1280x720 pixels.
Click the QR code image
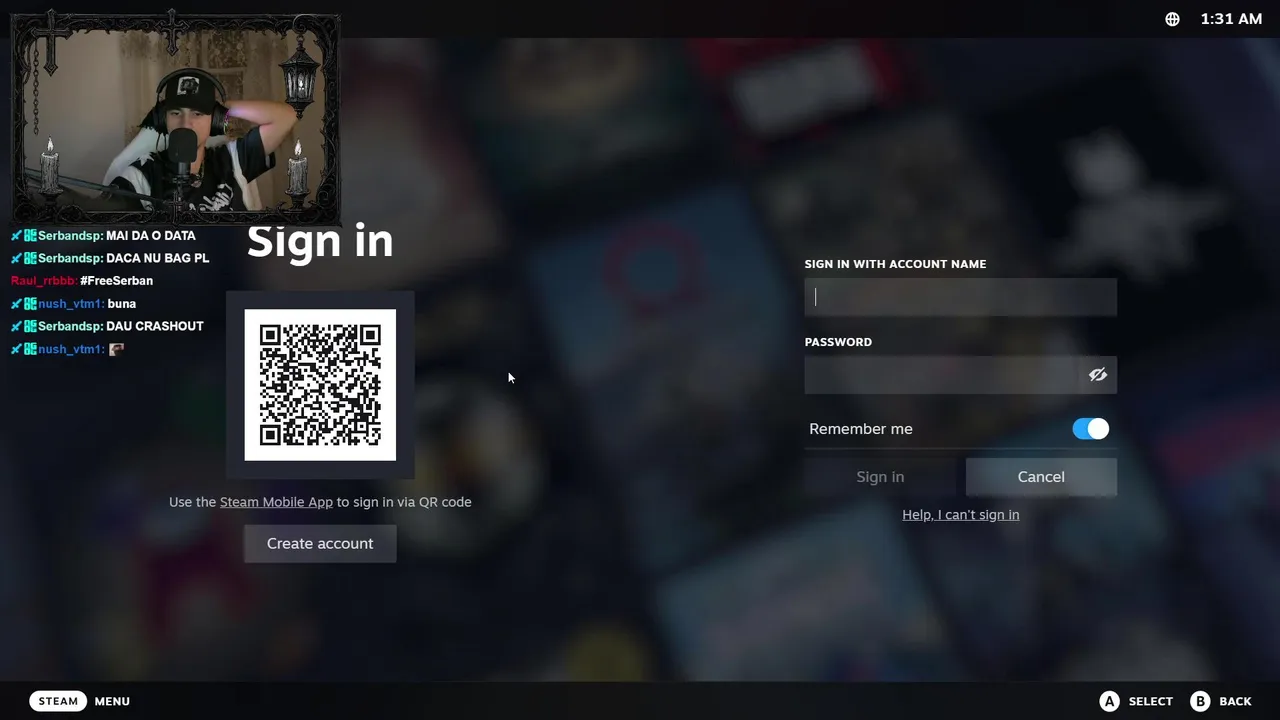click(320, 385)
